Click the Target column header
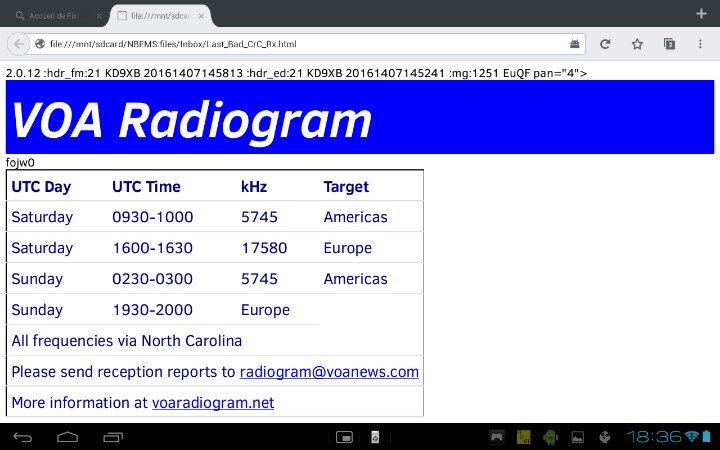720x450 pixels. (346, 187)
